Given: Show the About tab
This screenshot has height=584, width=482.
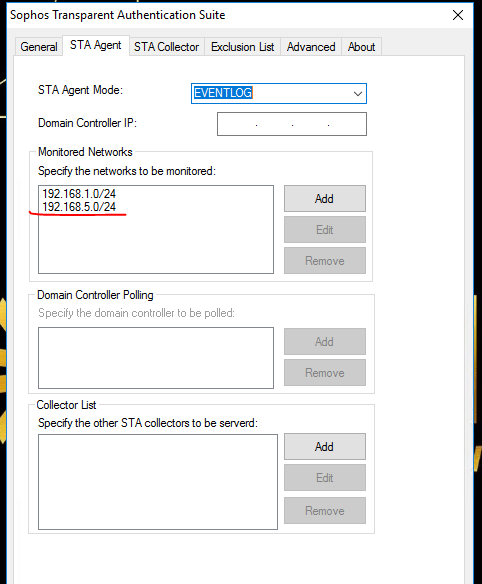Looking at the screenshot, I should [361, 47].
